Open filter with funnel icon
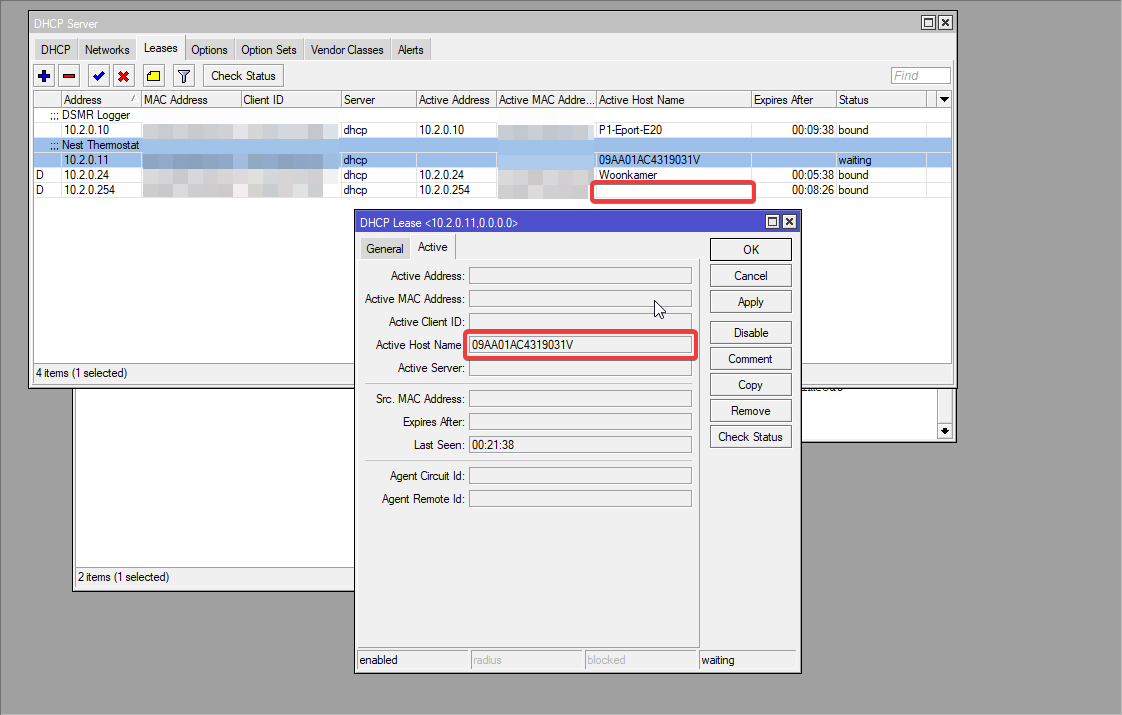Viewport: 1122px width, 715px height. click(x=184, y=76)
